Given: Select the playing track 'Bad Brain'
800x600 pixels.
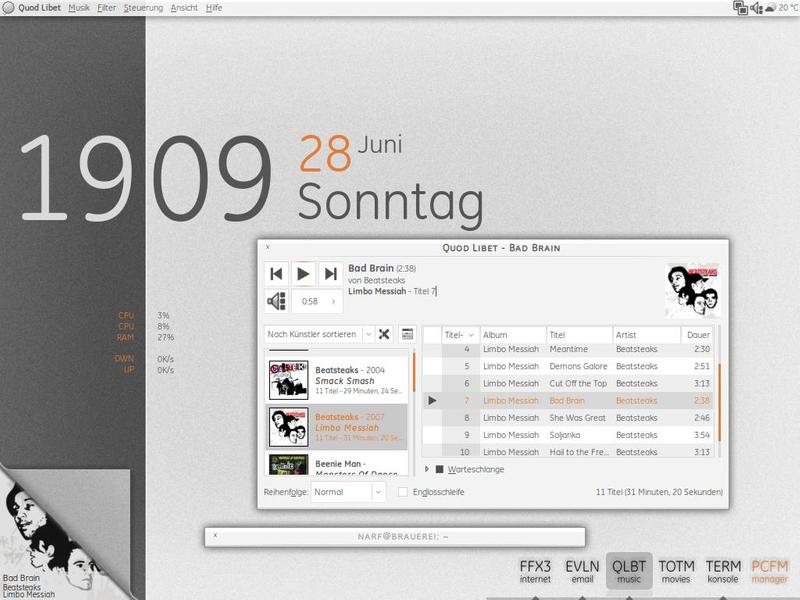Looking at the screenshot, I should click(x=568, y=401).
